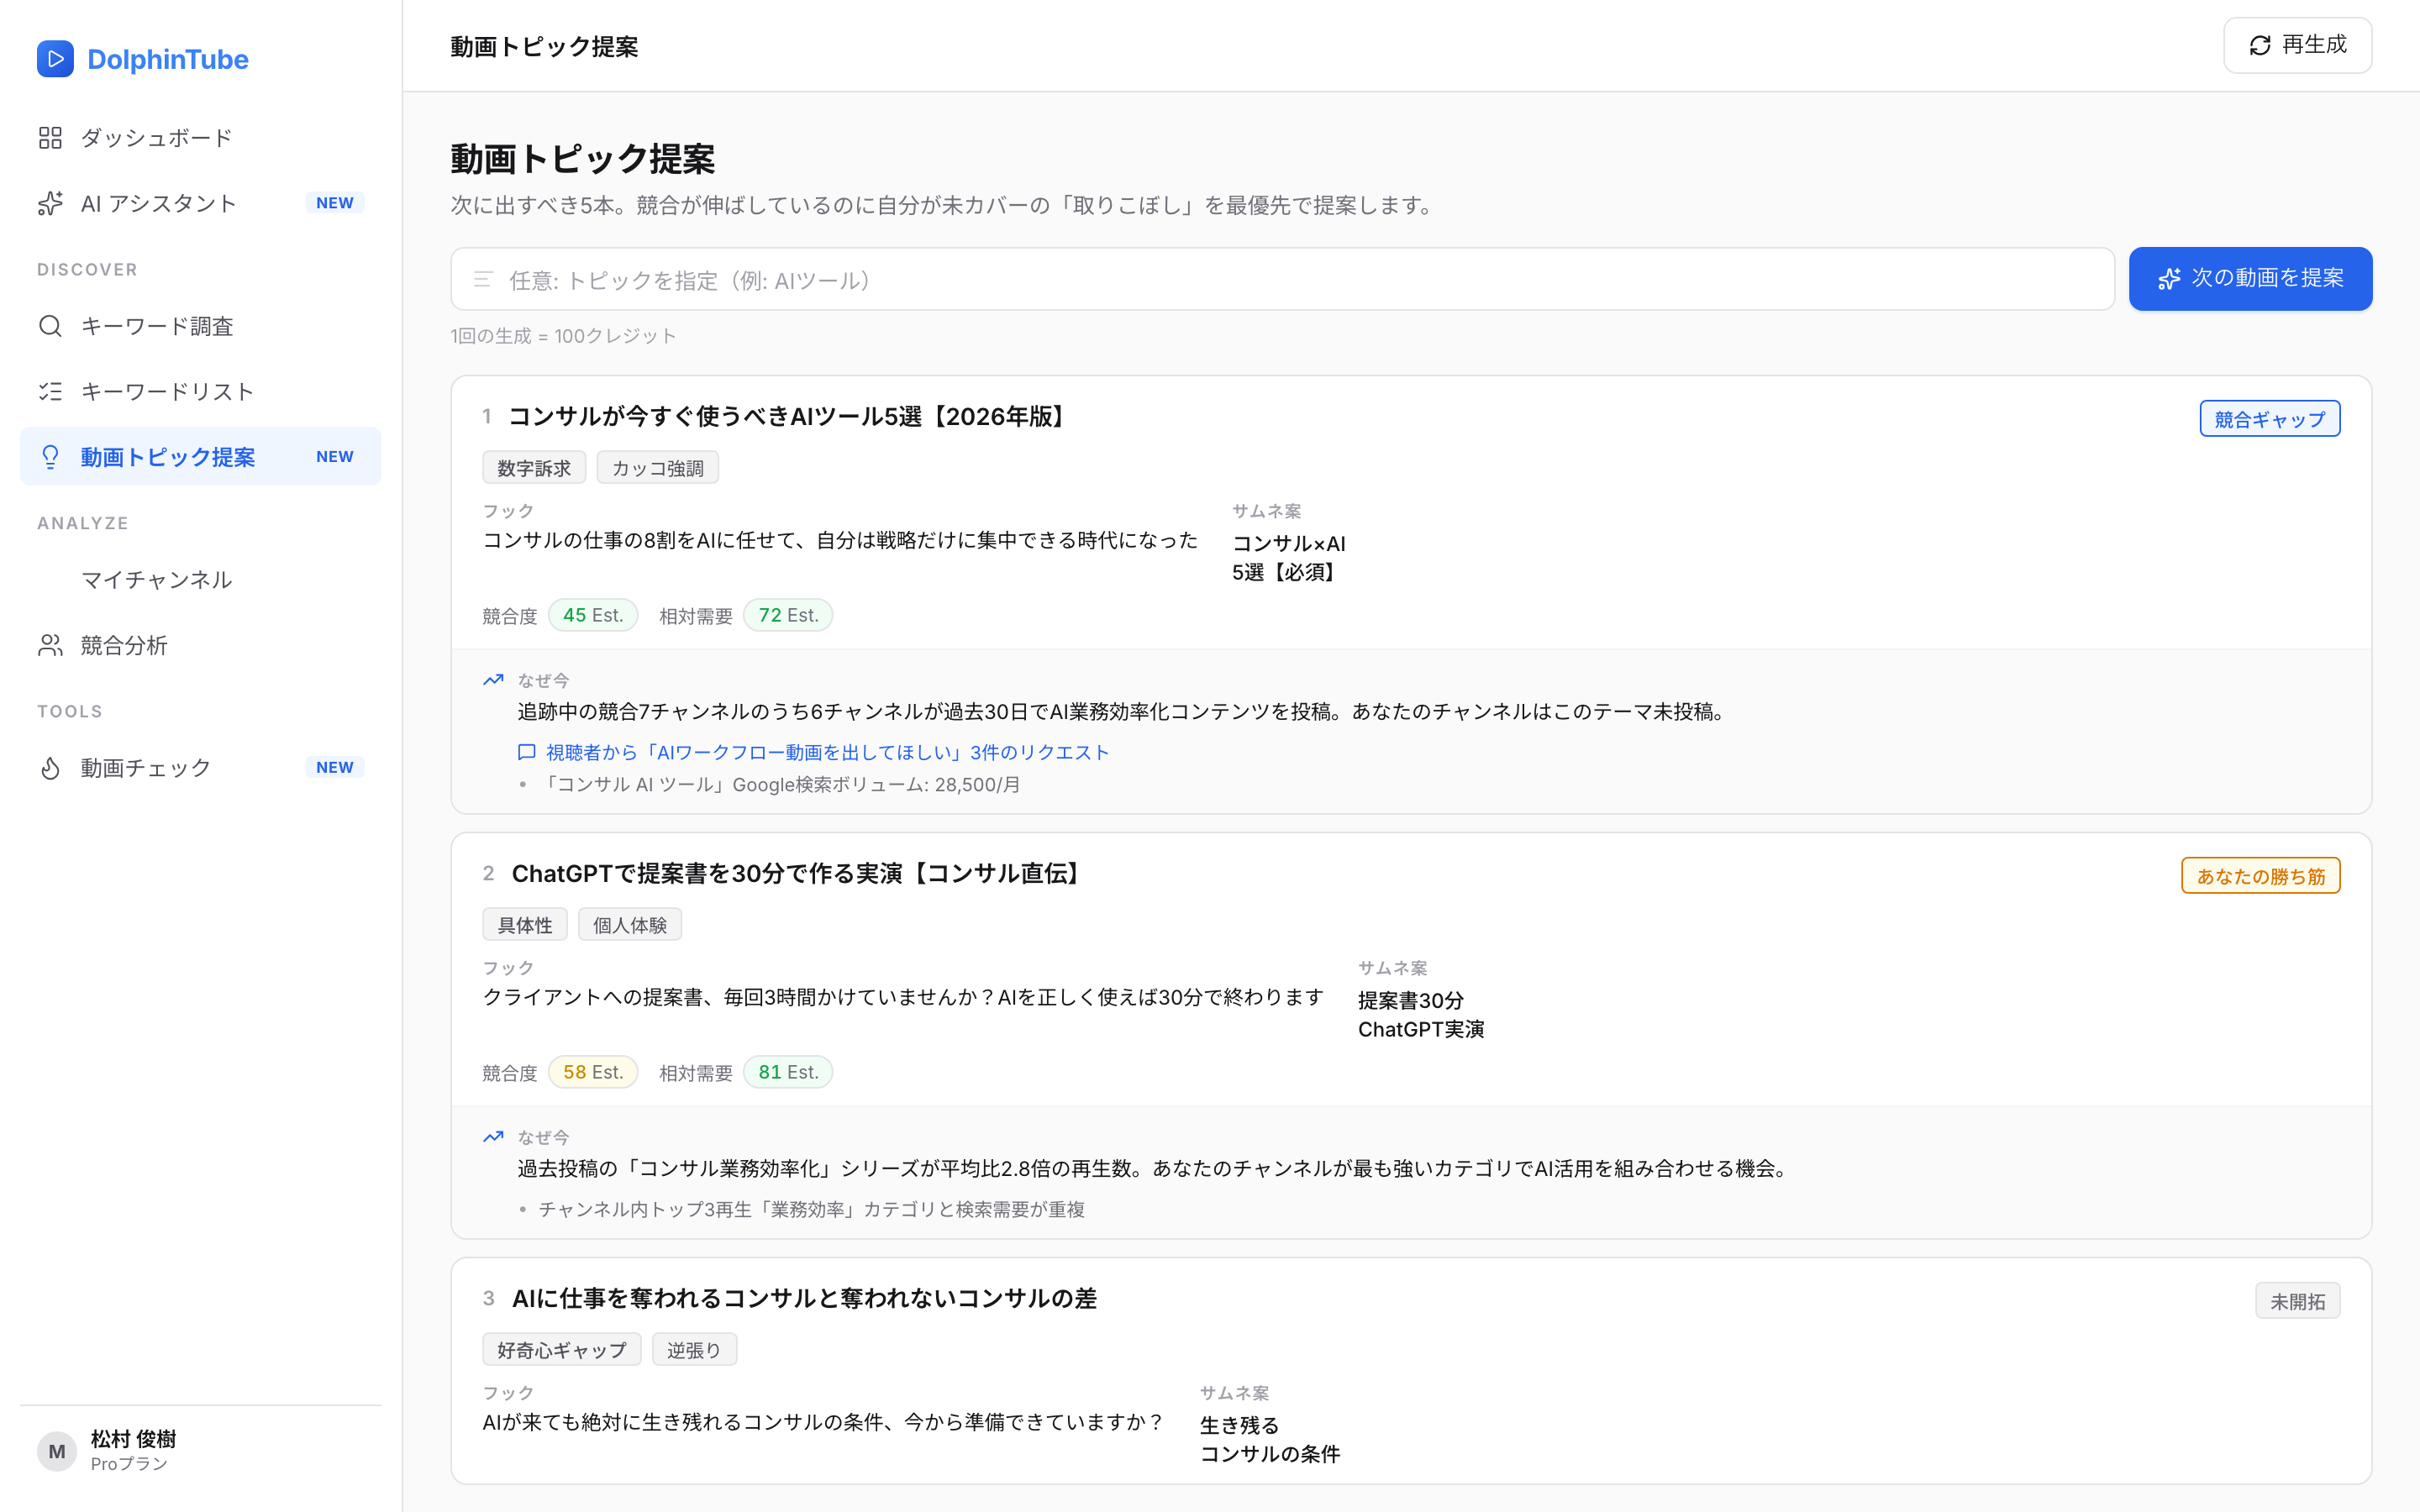Click hook text AIが来ても絶対に生き残れる

pyautogui.click(x=824, y=1422)
